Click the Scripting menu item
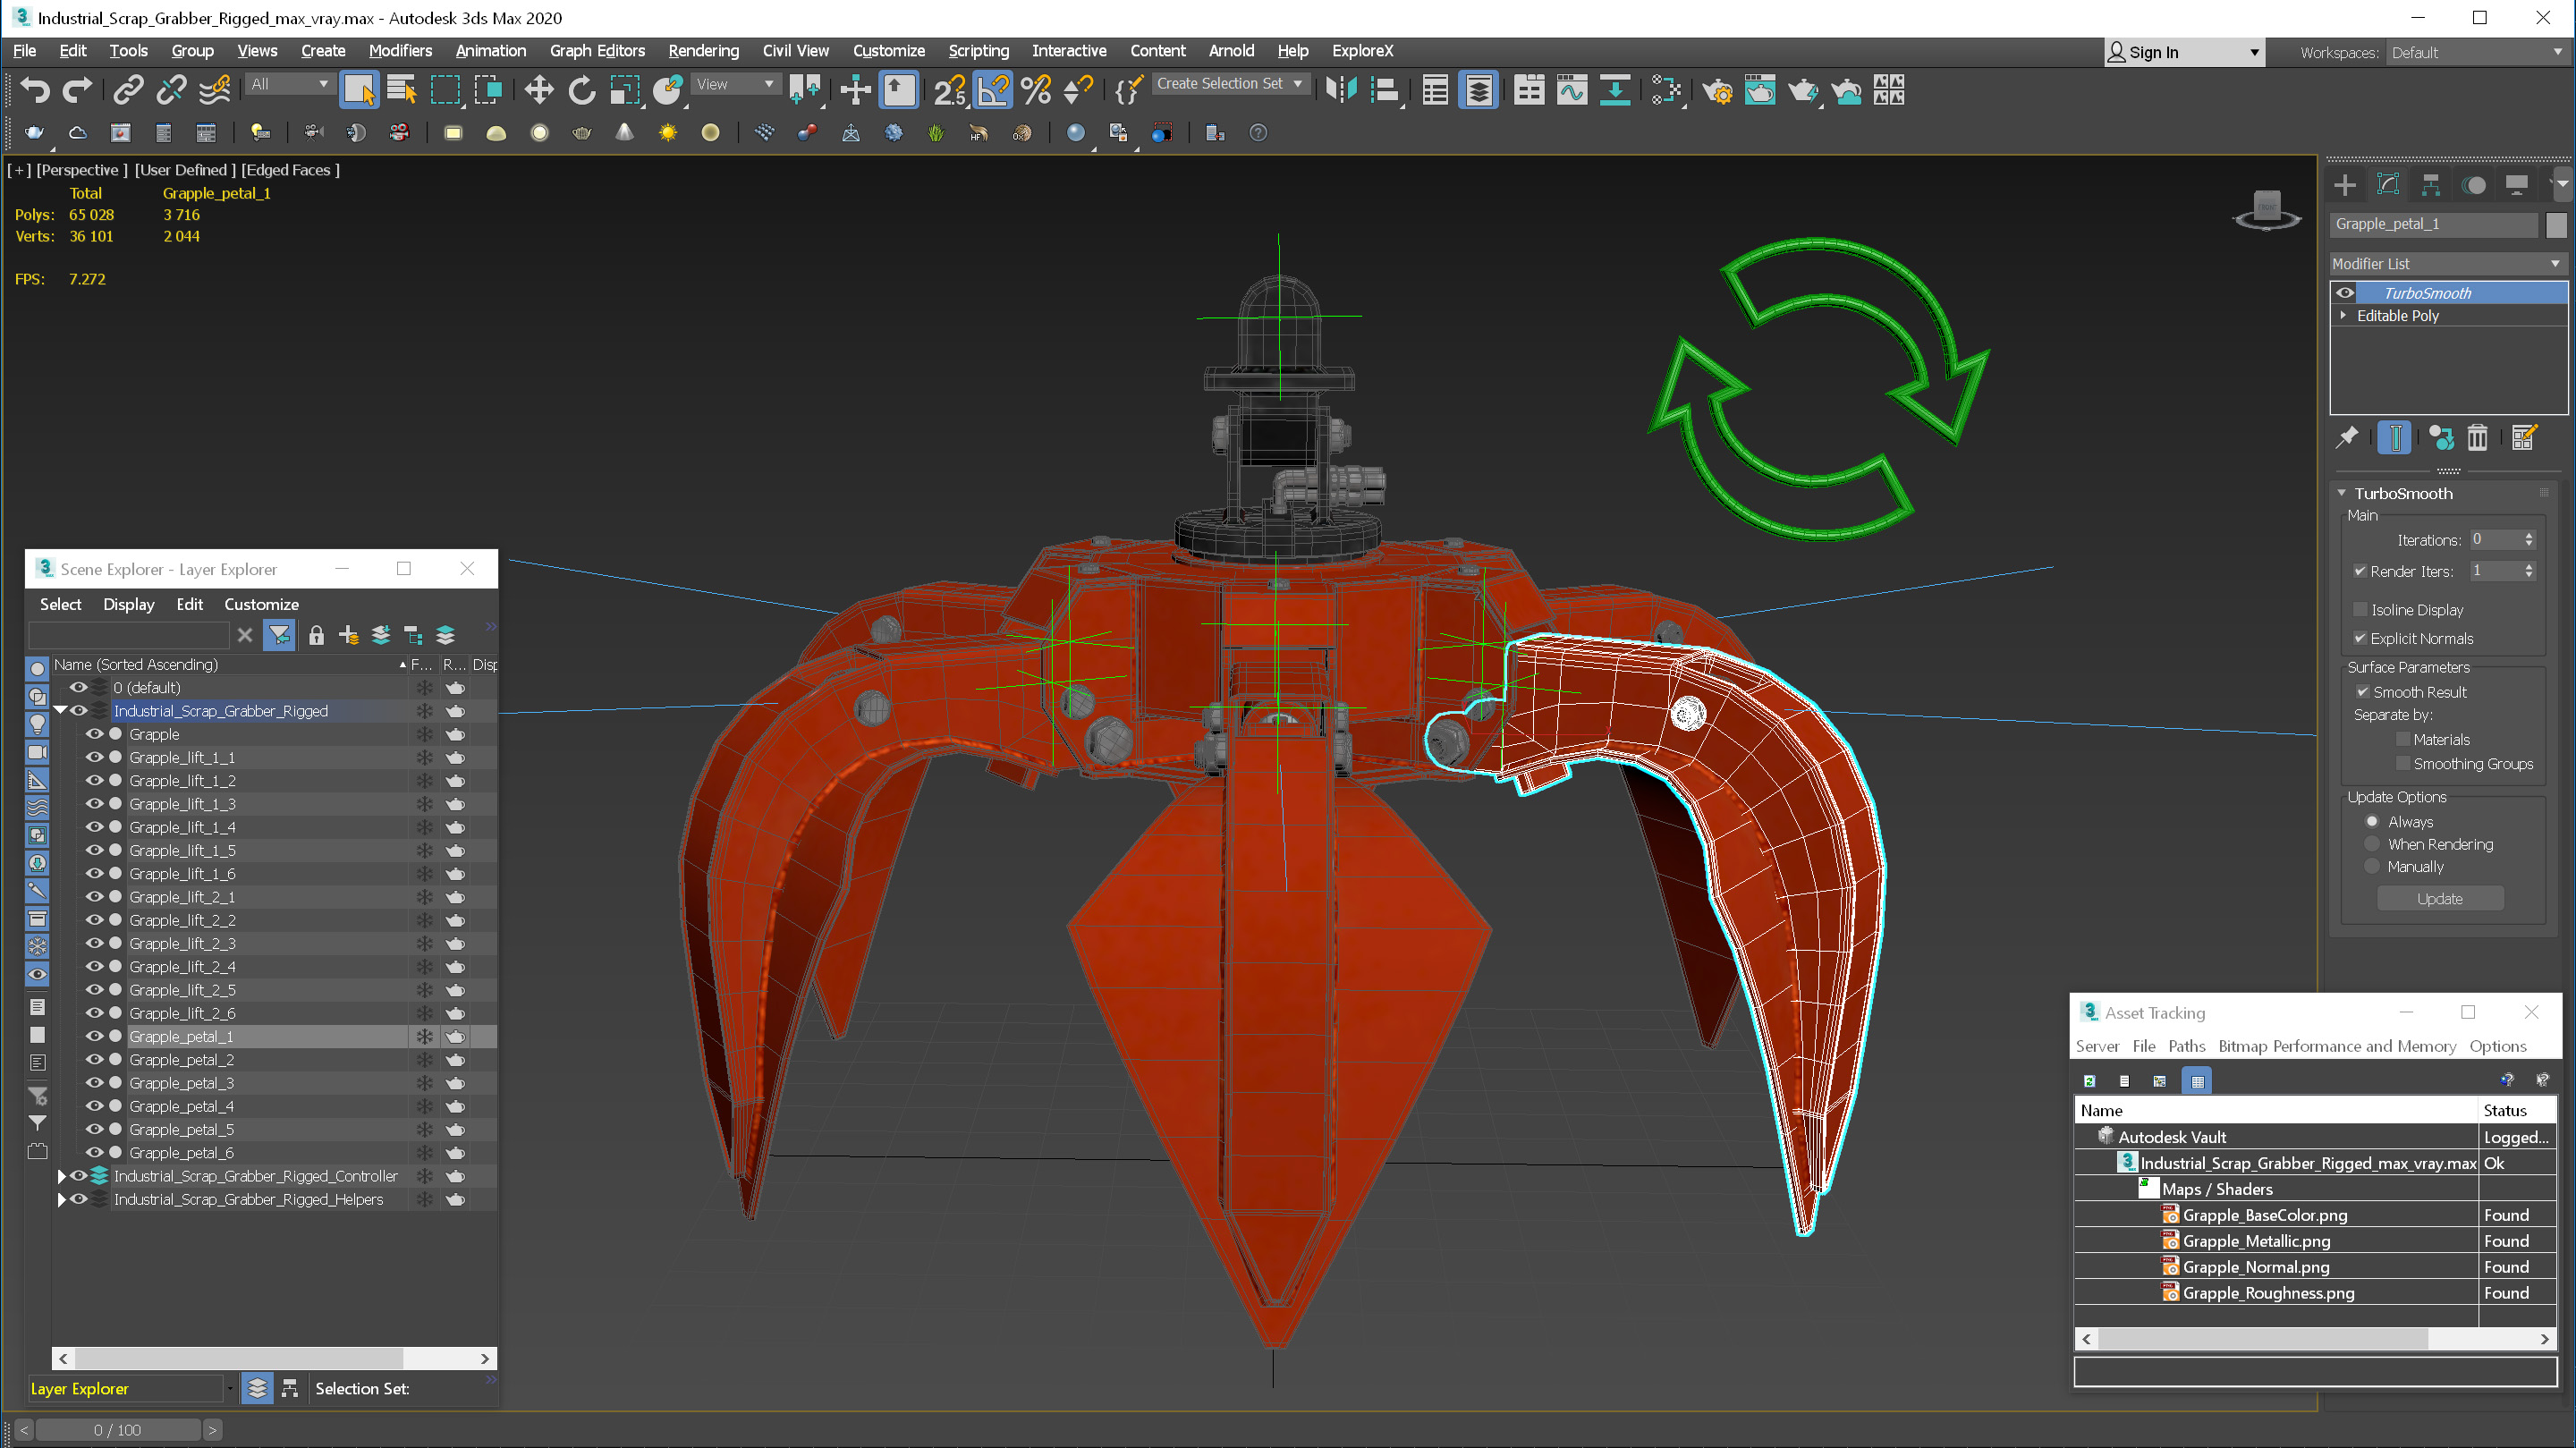 click(979, 49)
